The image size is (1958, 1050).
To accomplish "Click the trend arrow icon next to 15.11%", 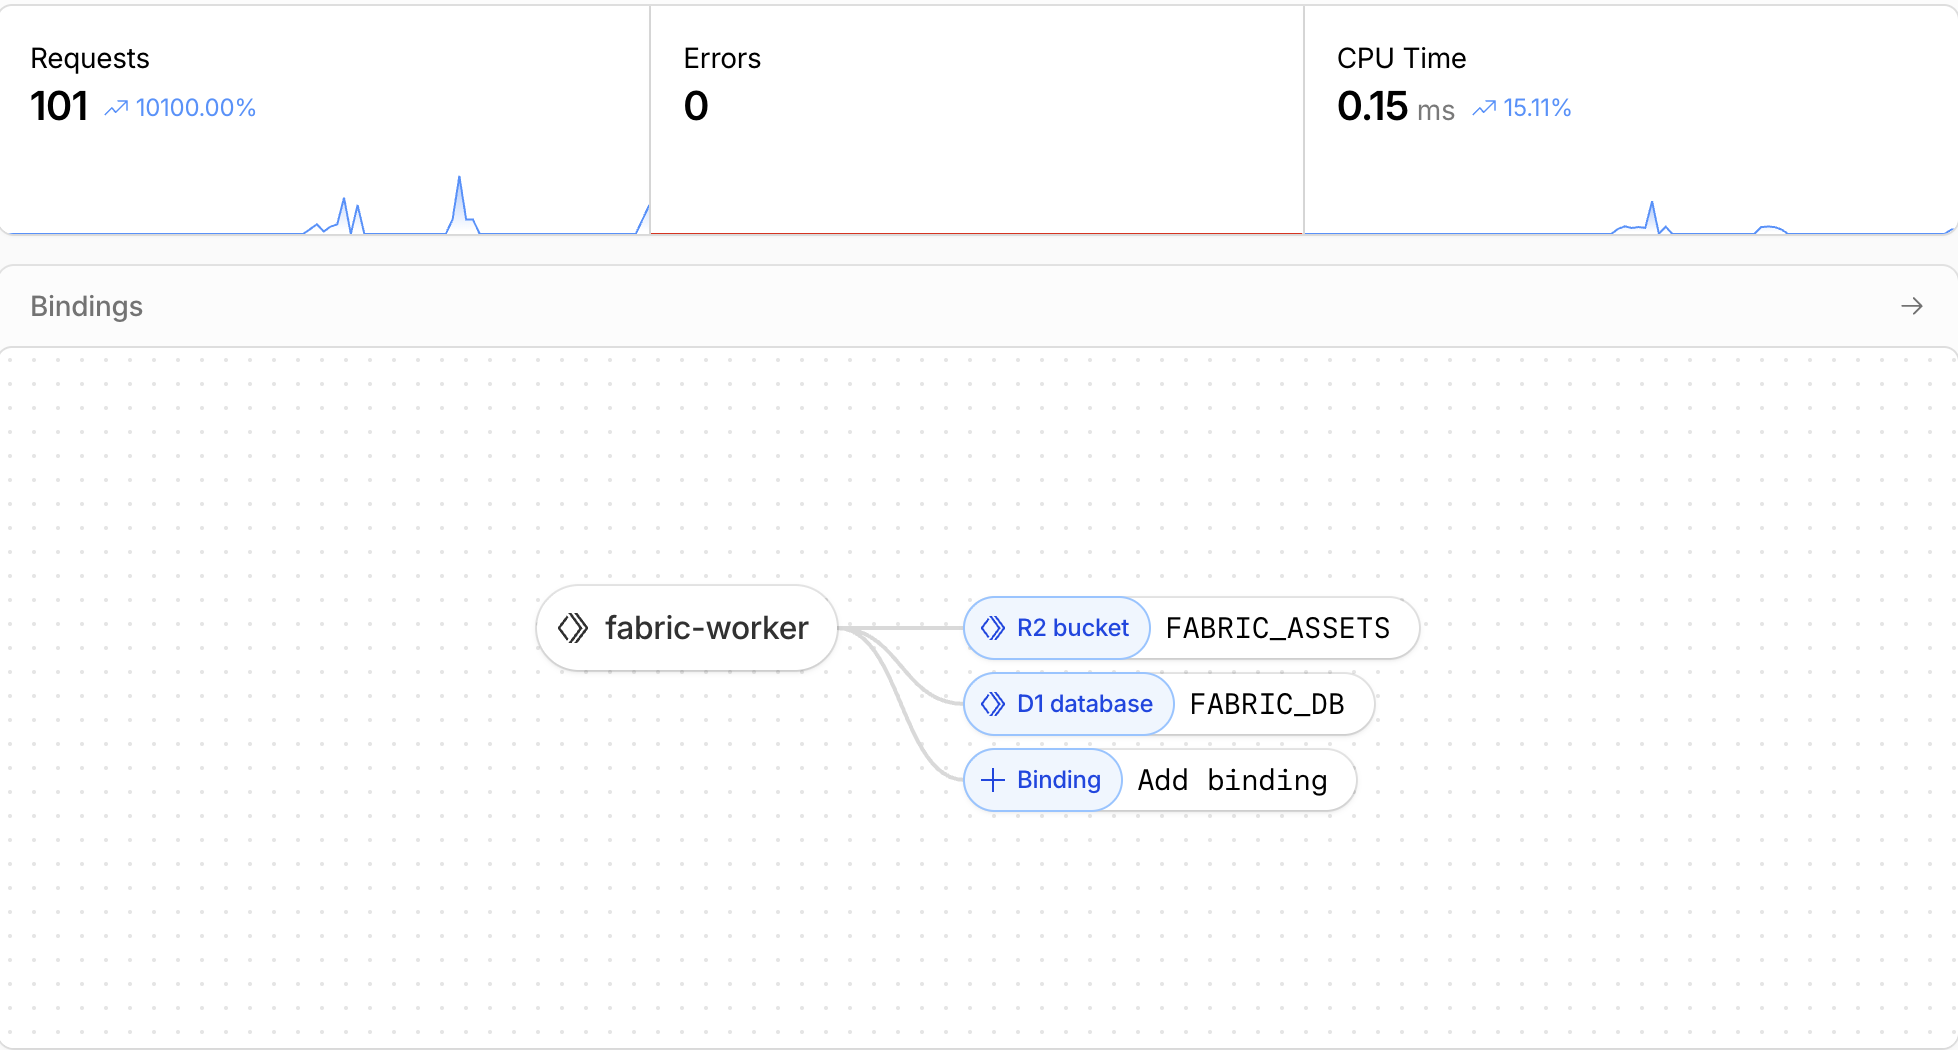I will [x=1484, y=108].
